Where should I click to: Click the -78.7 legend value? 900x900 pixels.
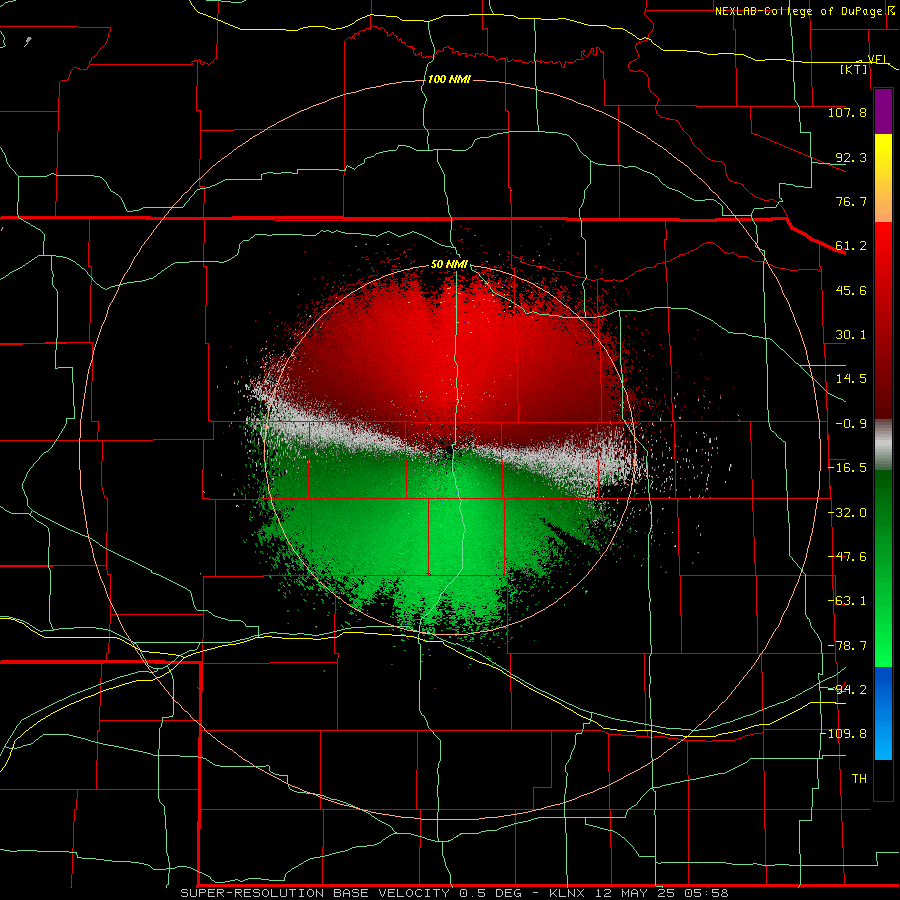(x=847, y=646)
